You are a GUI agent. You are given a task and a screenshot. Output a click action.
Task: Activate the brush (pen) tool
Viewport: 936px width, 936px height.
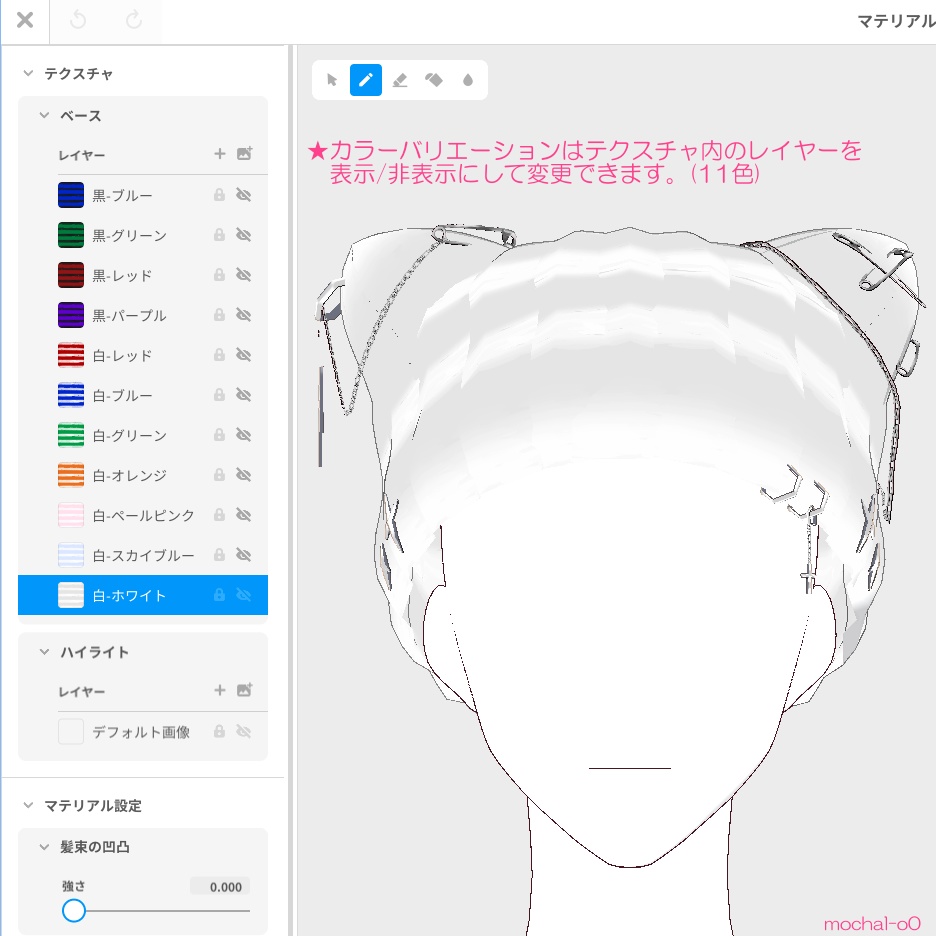(x=365, y=80)
